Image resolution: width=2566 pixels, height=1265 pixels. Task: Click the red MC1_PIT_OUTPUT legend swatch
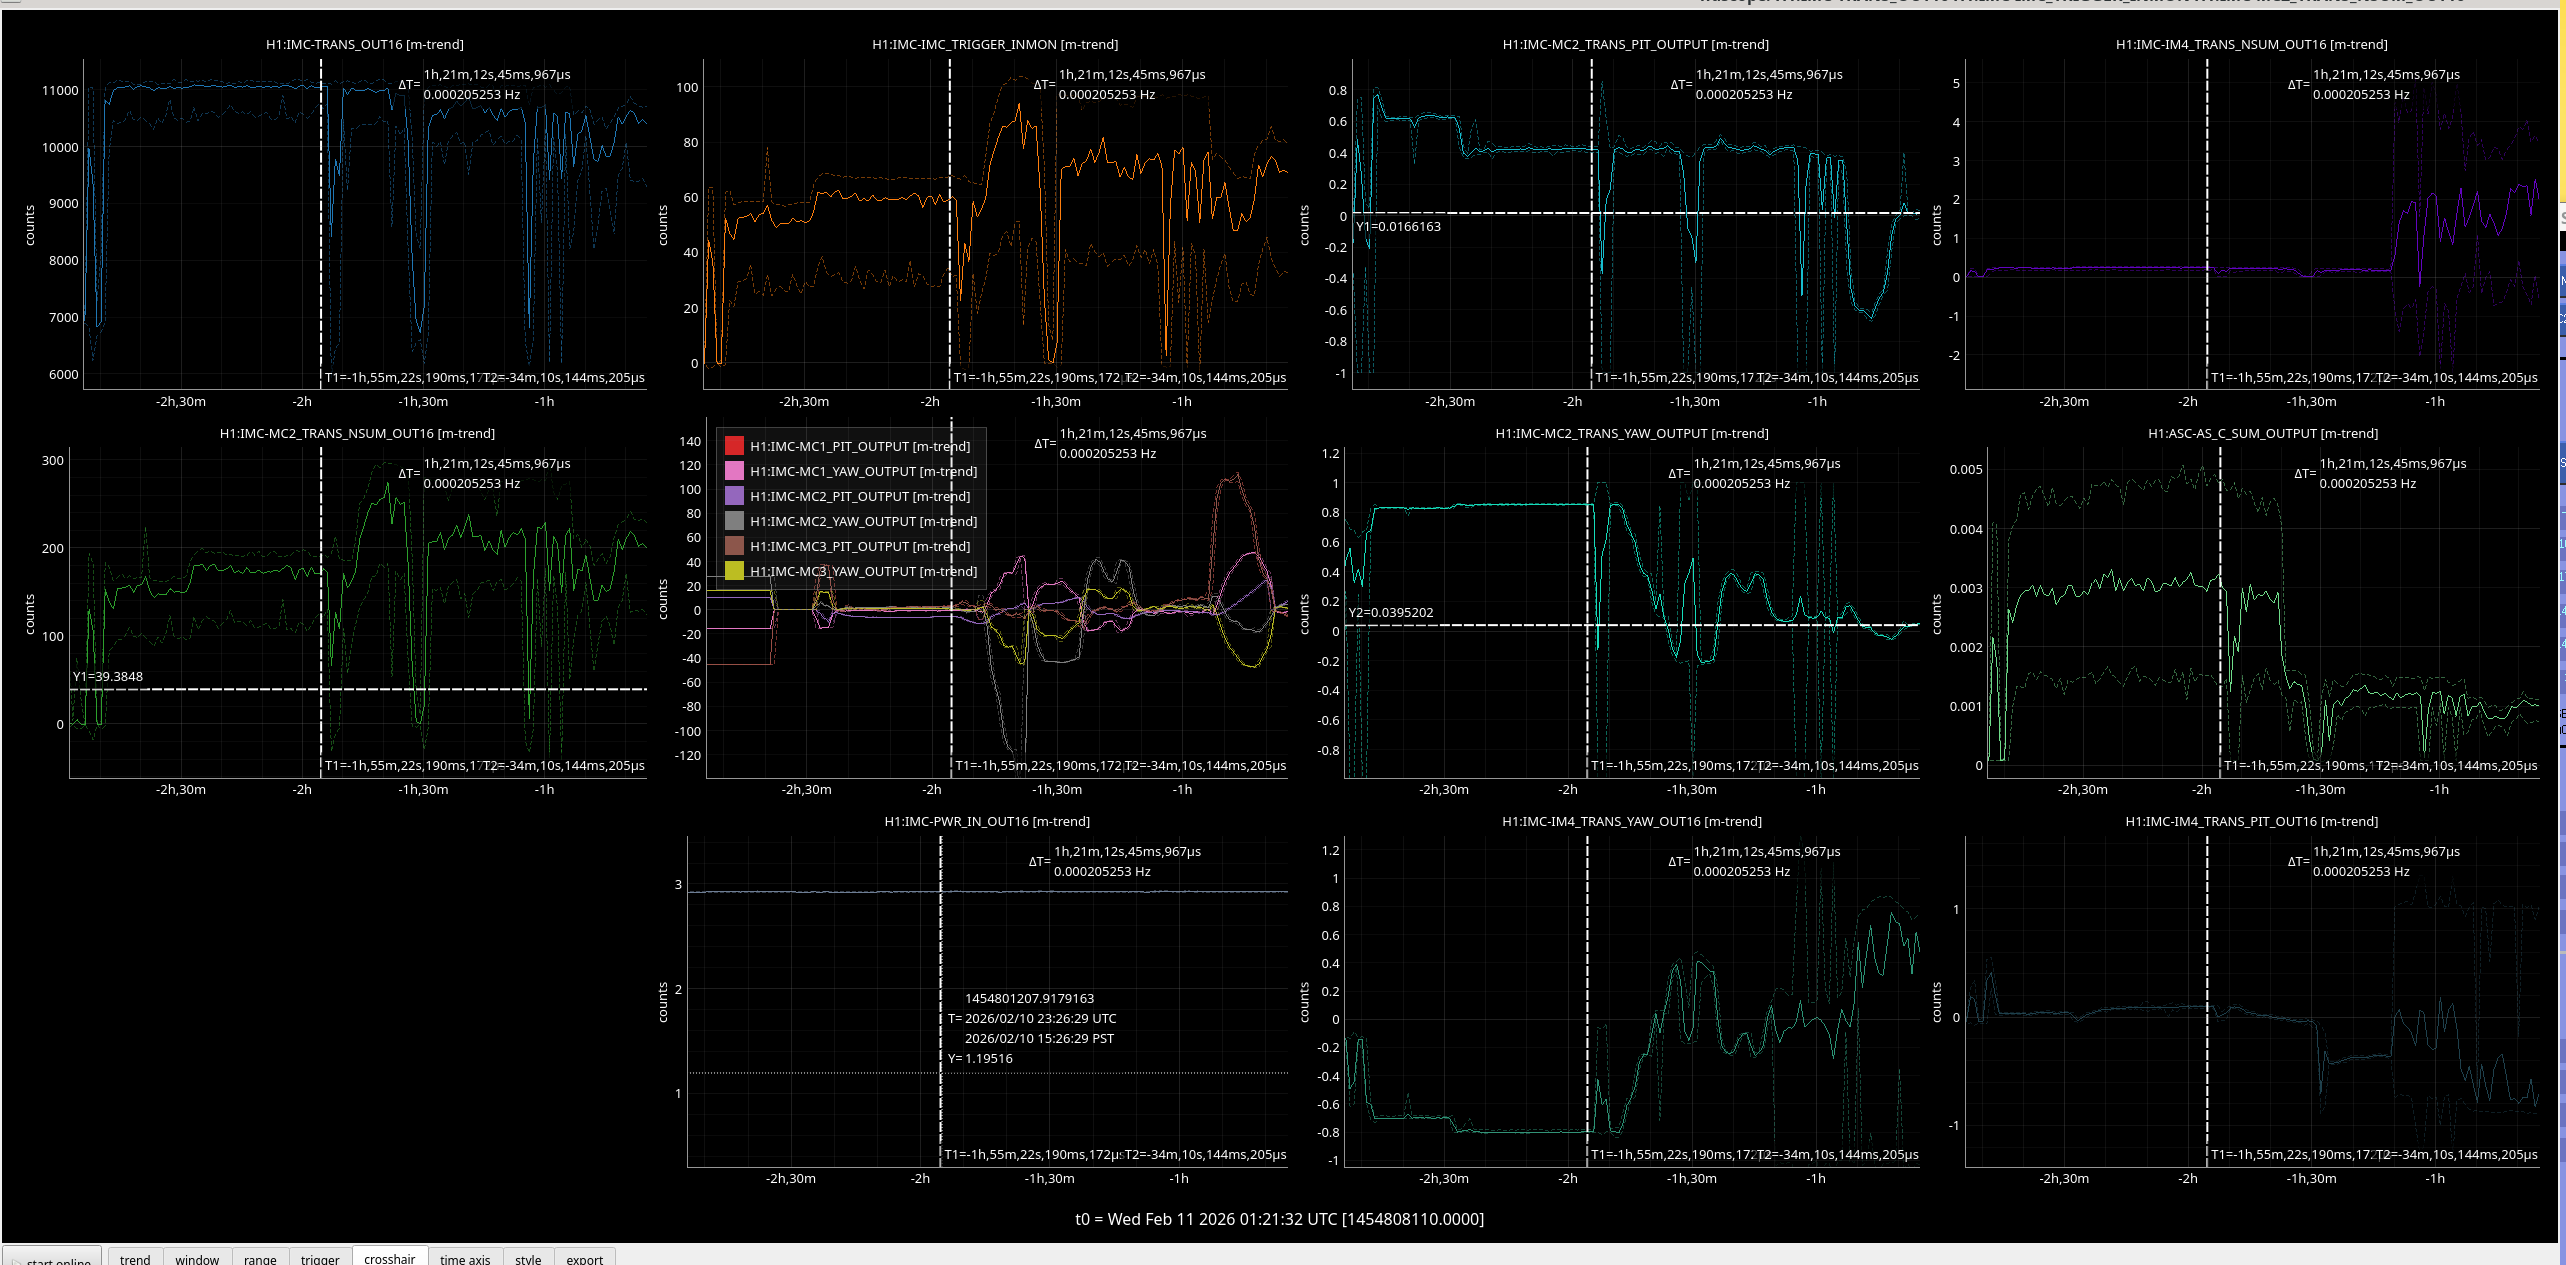734,446
